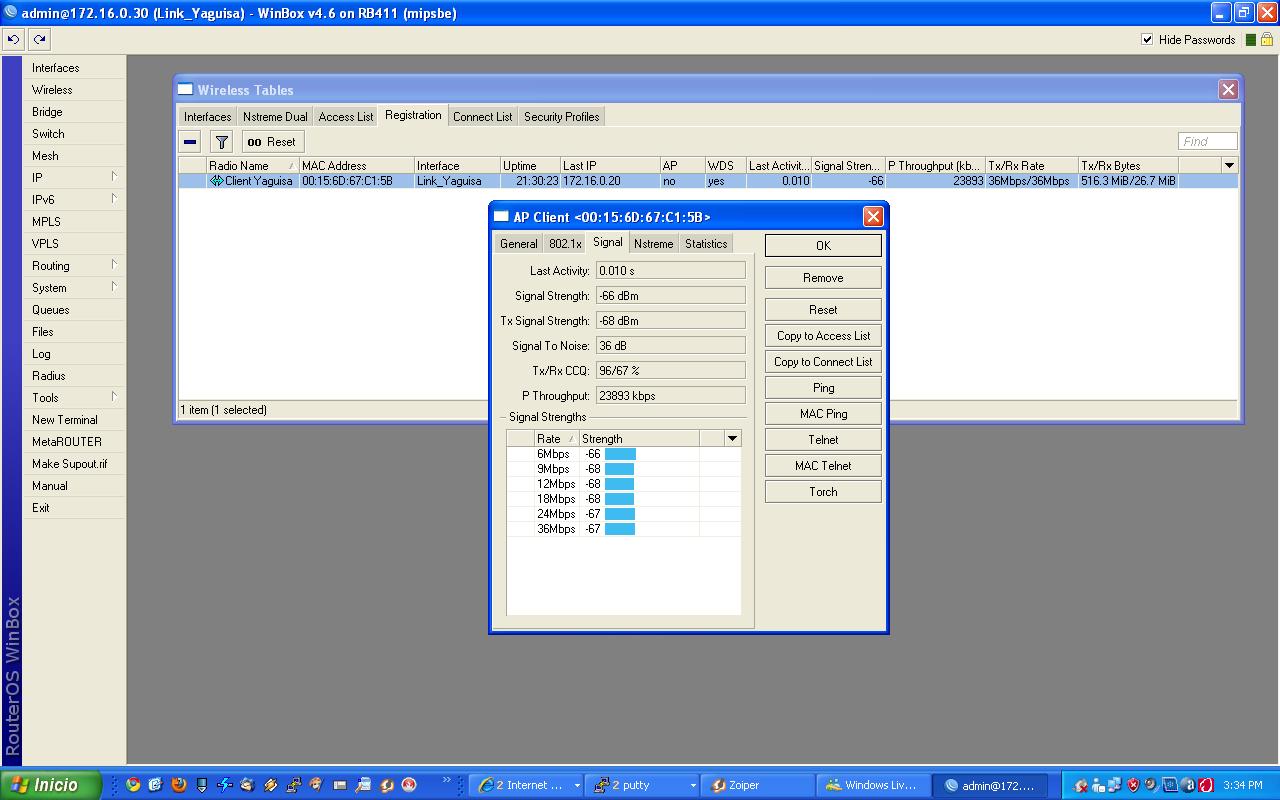Click the Find search field
The width and height of the screenshot is (1280, 800).
[x=1207, y=141]
